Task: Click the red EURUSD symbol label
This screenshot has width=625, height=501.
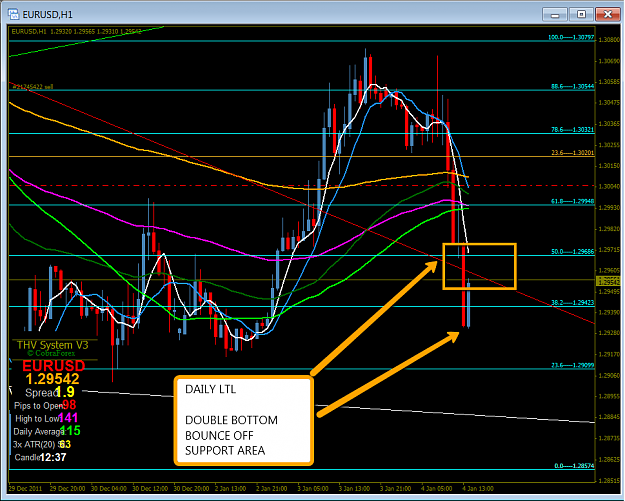Action: tap(53, 365)
